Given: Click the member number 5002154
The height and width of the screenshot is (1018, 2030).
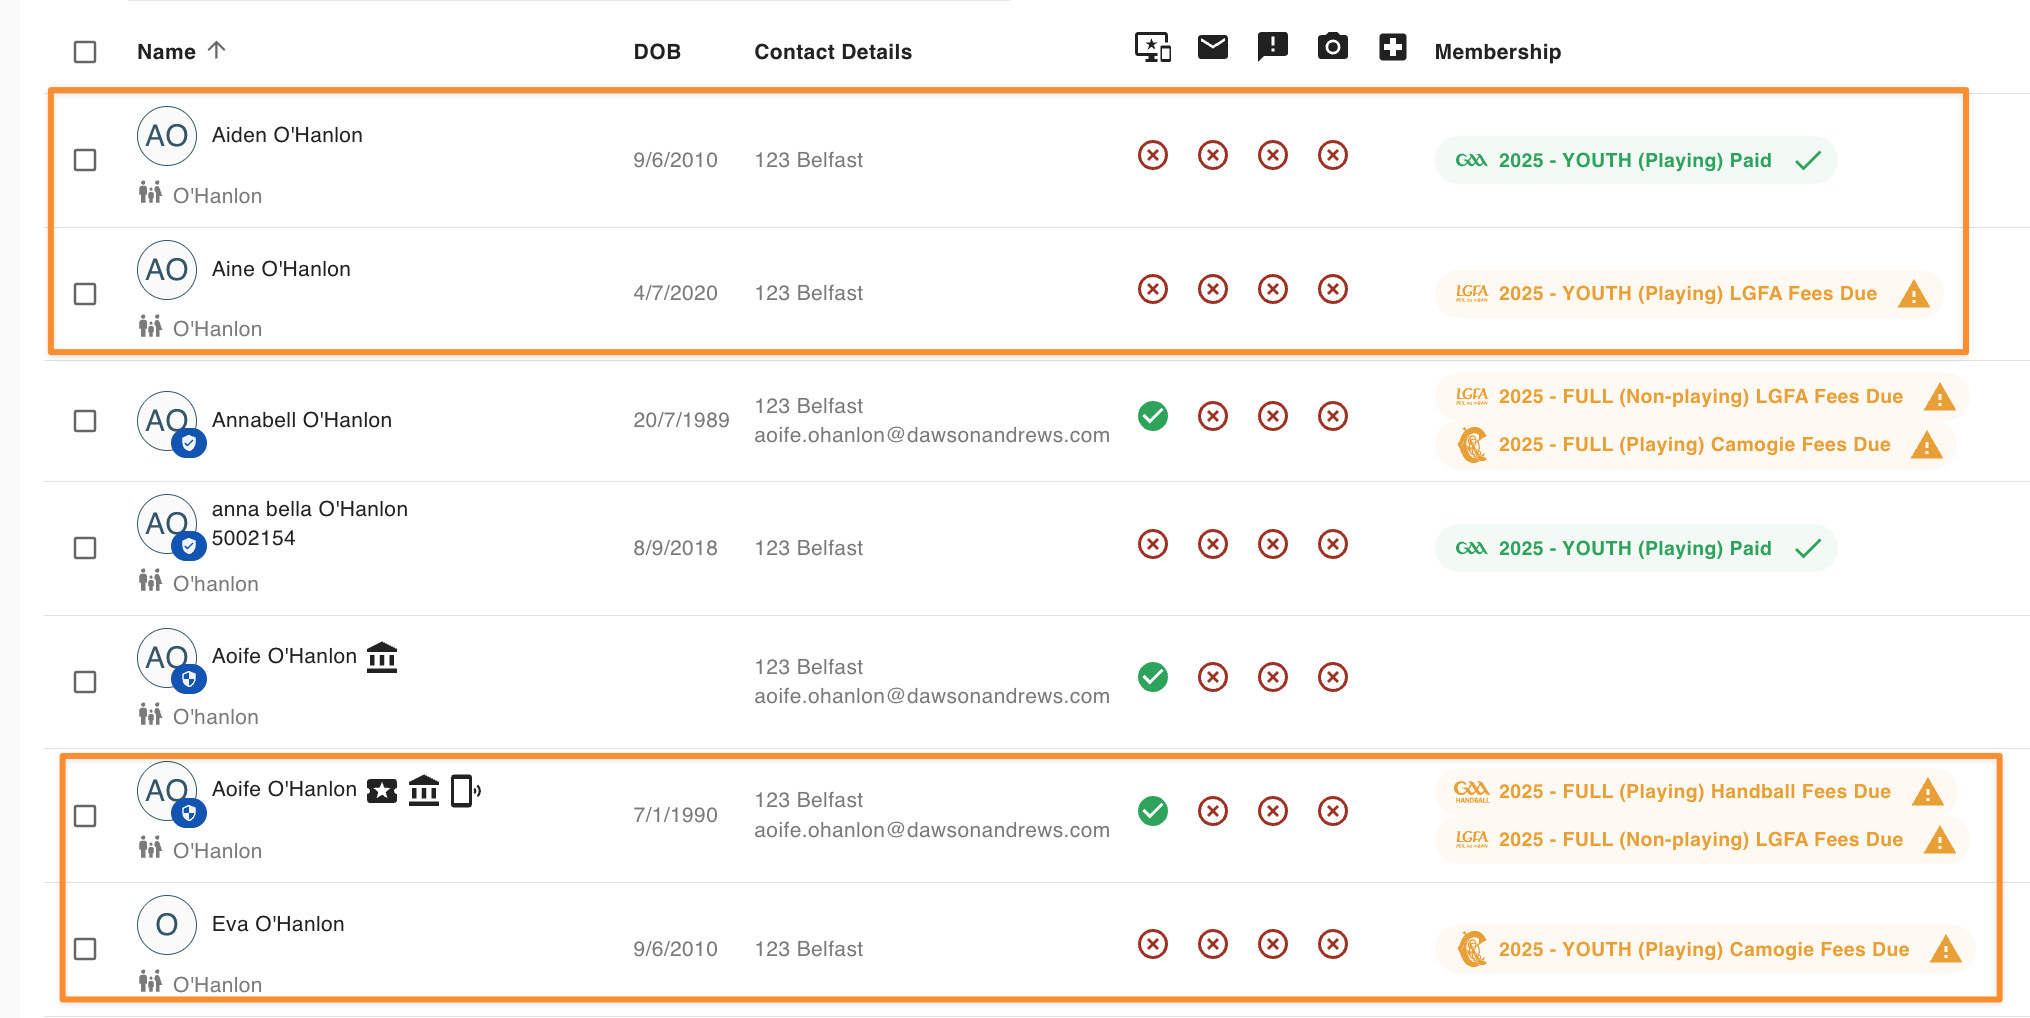Looking at the screenshot, I should pyautogui.click(x=254, y=538).
